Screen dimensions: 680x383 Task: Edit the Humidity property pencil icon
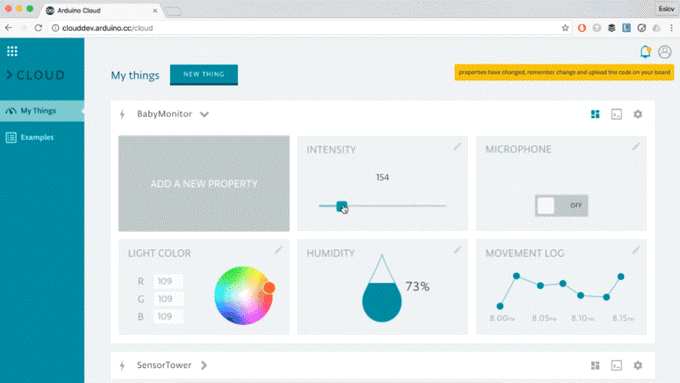tap(457, 250)
